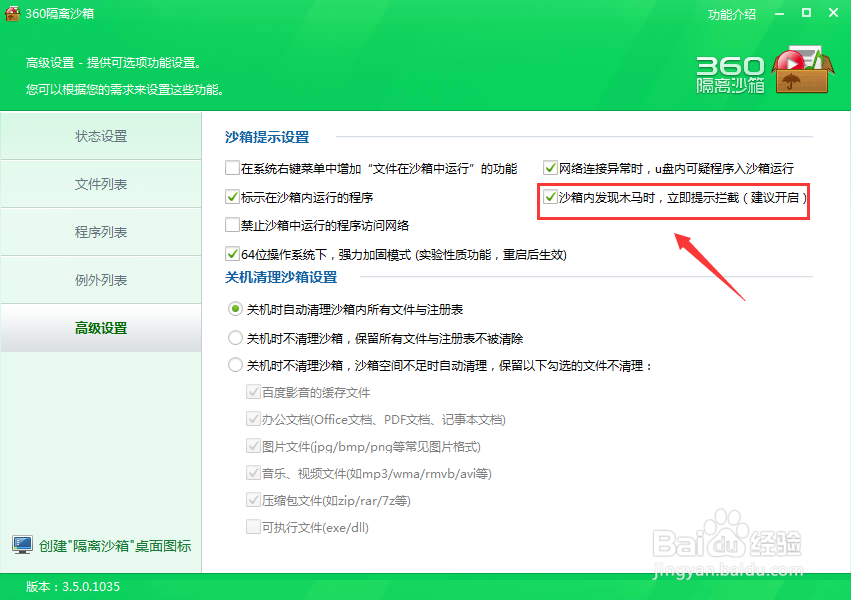Enable 禁止沙箱中运行的程序访问网络
The height and width of the screenshot is (600, 851).
(x=232, y=225)
